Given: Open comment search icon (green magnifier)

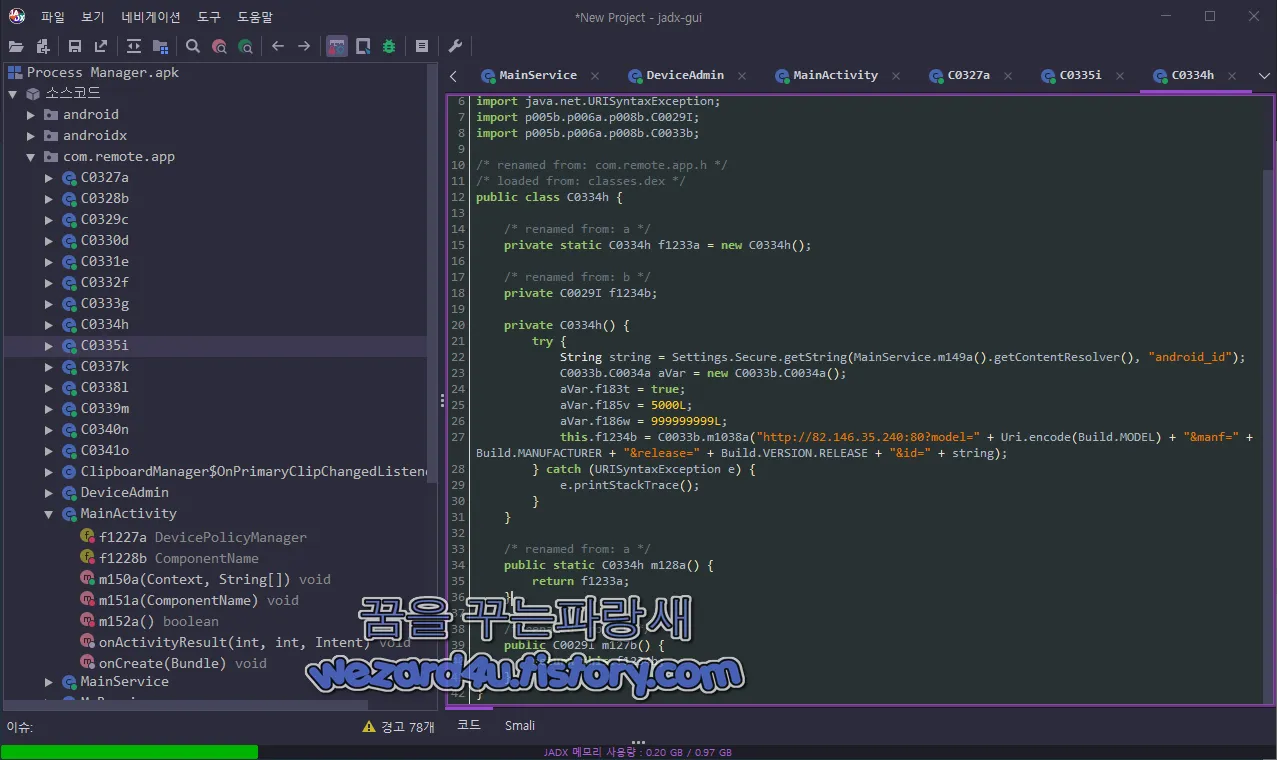Looking at the screenshot, I should click(x=245, y=46).
